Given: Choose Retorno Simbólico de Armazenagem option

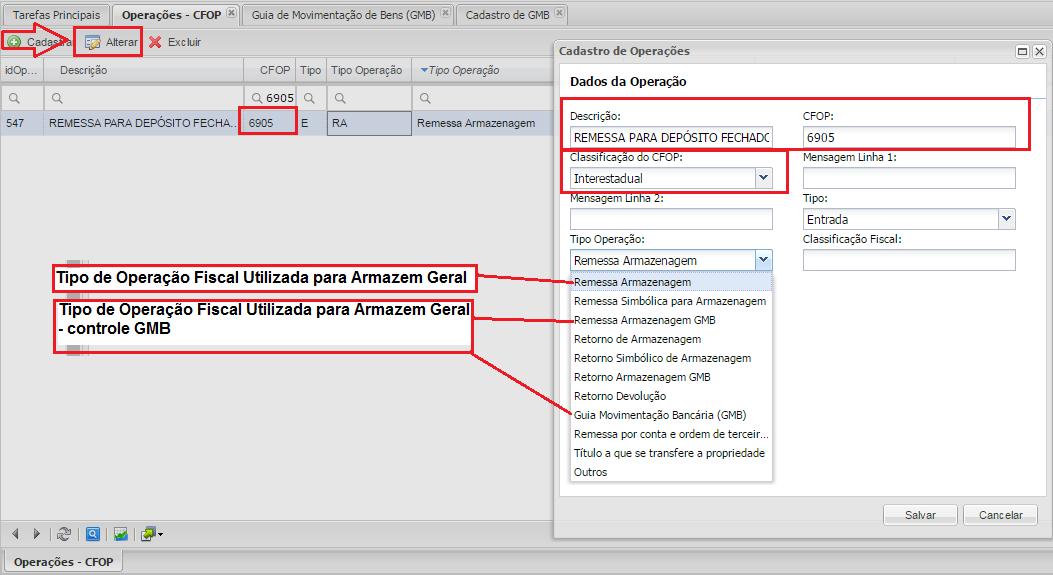Looking at the screenshot, I should click(672, 358).
